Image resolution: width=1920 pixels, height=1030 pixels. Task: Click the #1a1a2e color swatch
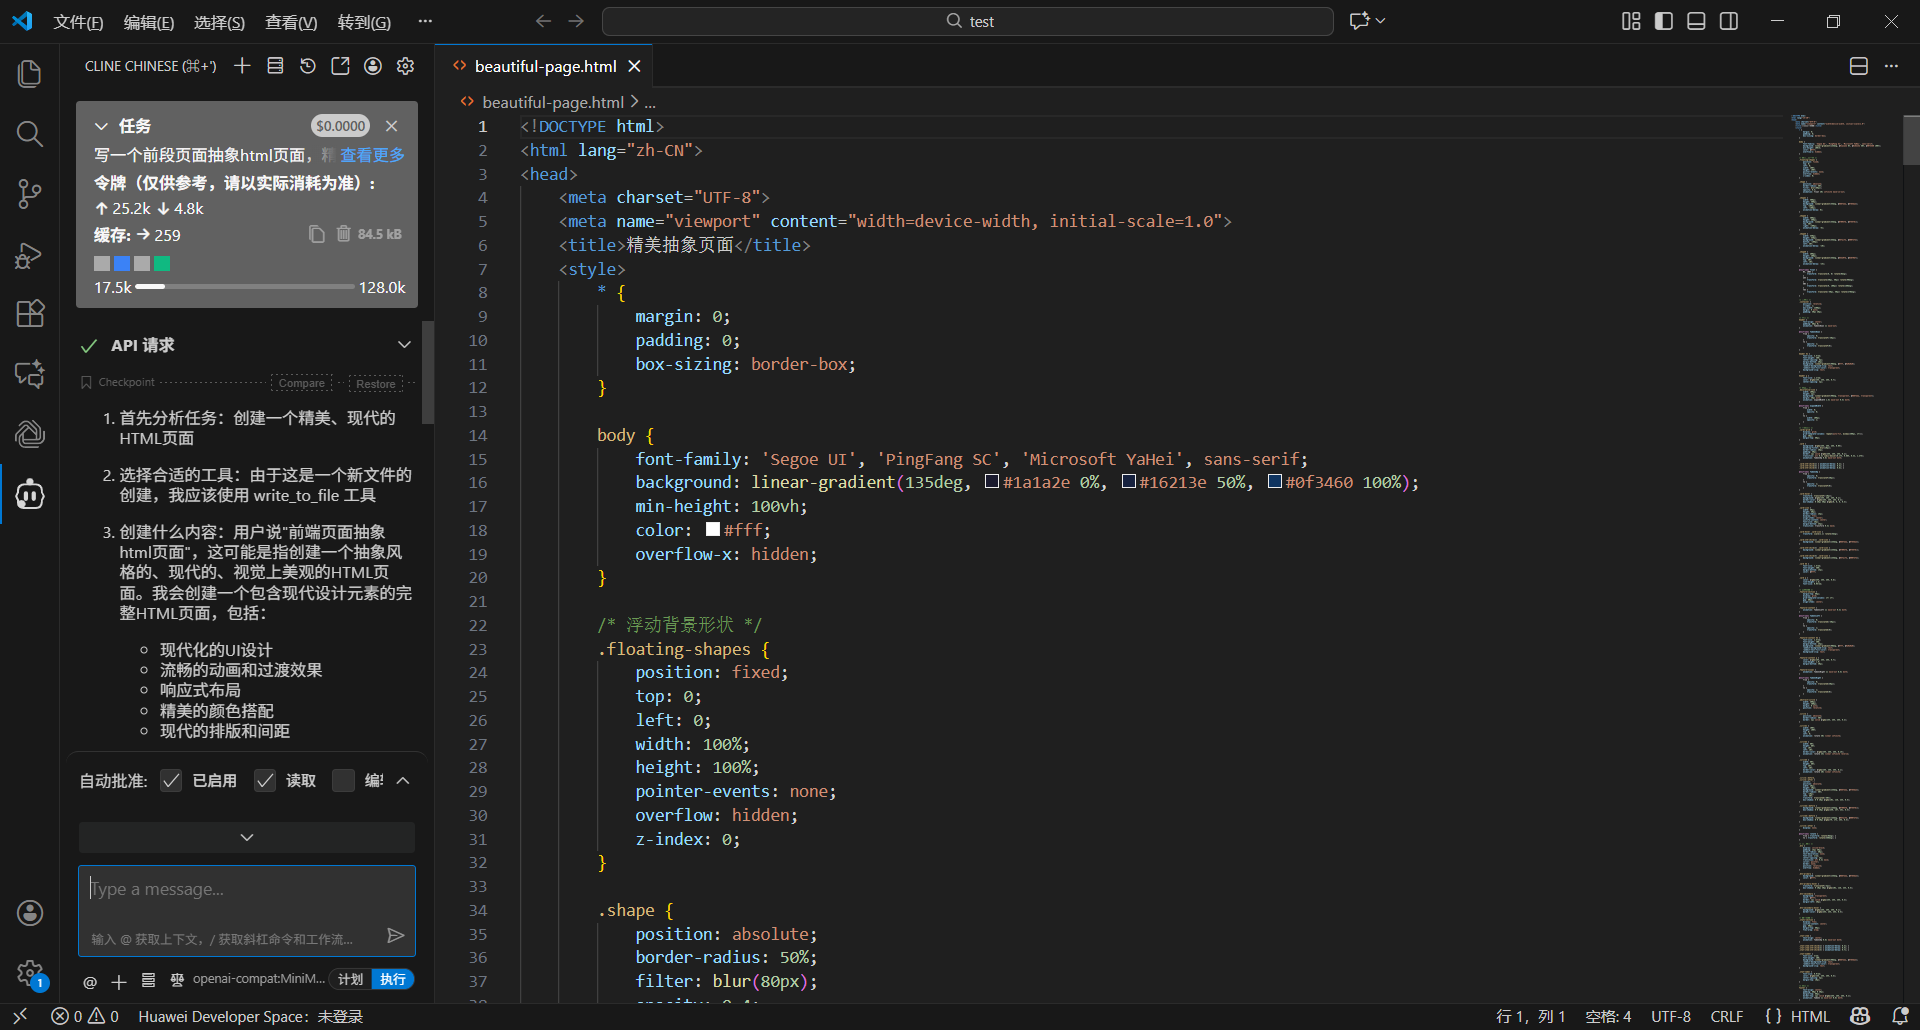point(992,482)
